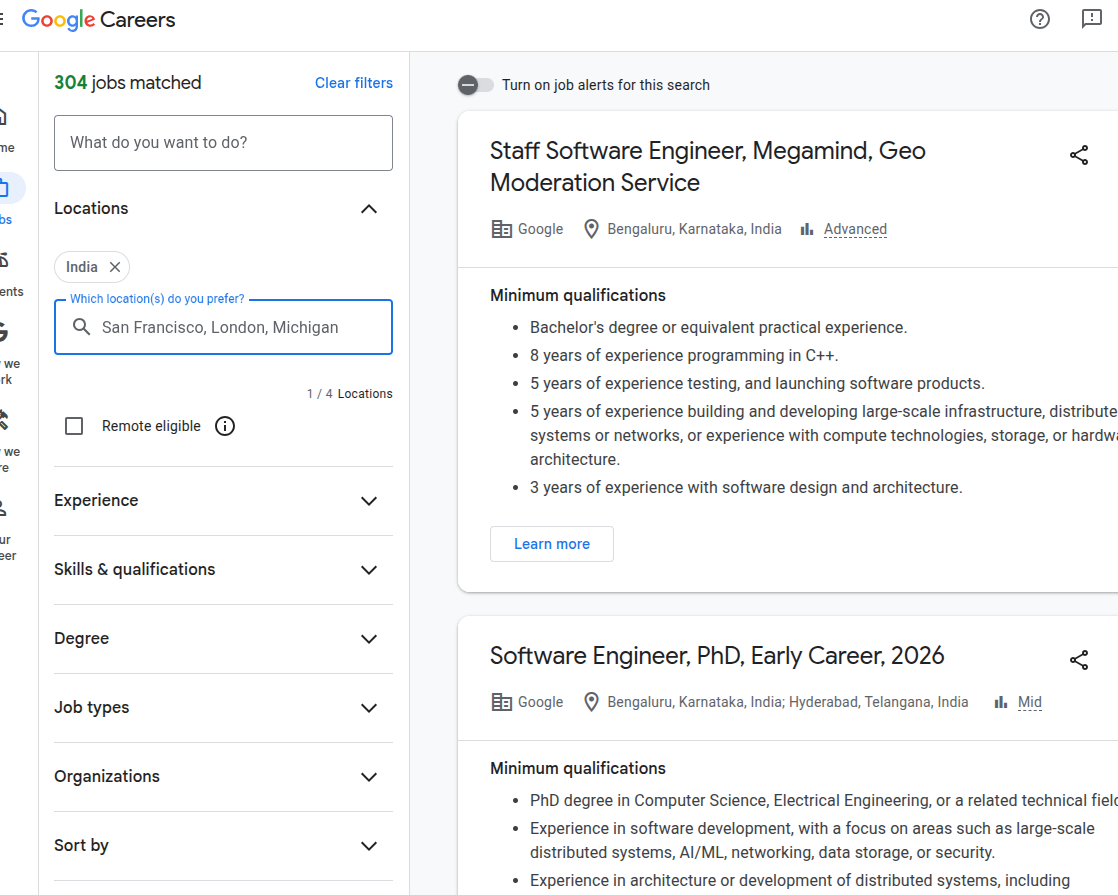This screenshot has height=895, width=1118.
Task: Click the bar-chart level icon next to Advanced
Action: [x=806, y=230]
